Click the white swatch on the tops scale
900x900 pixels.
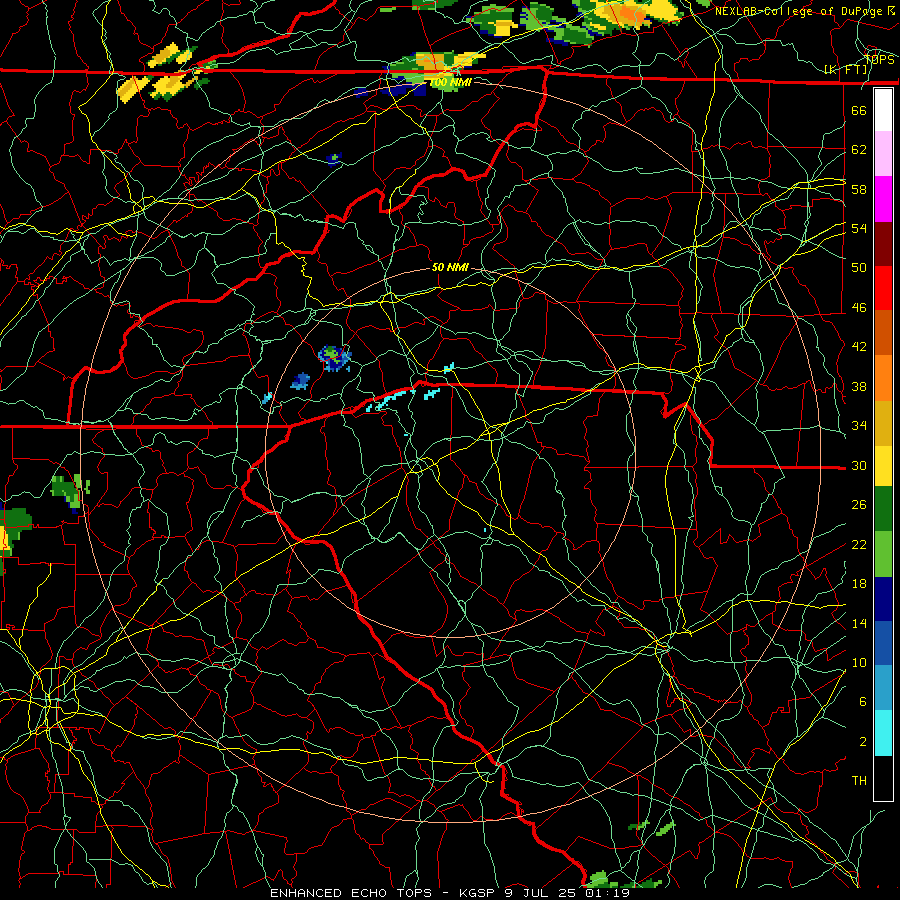click(883, 110)
